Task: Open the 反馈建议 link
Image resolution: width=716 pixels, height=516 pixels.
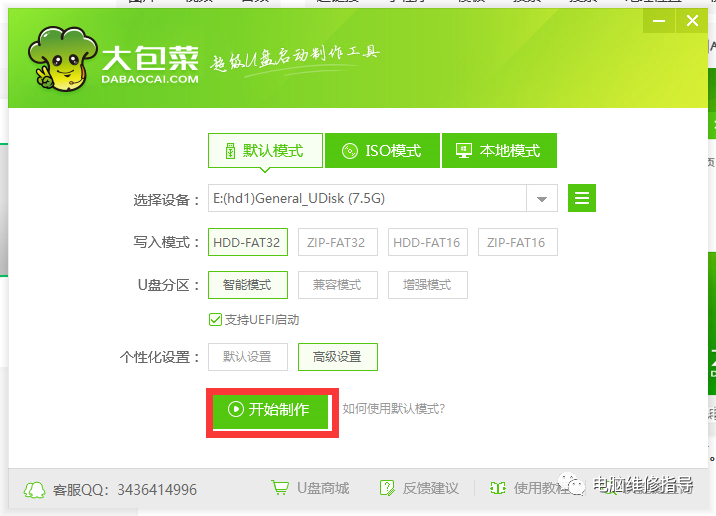Action: [x=430, y=488]
